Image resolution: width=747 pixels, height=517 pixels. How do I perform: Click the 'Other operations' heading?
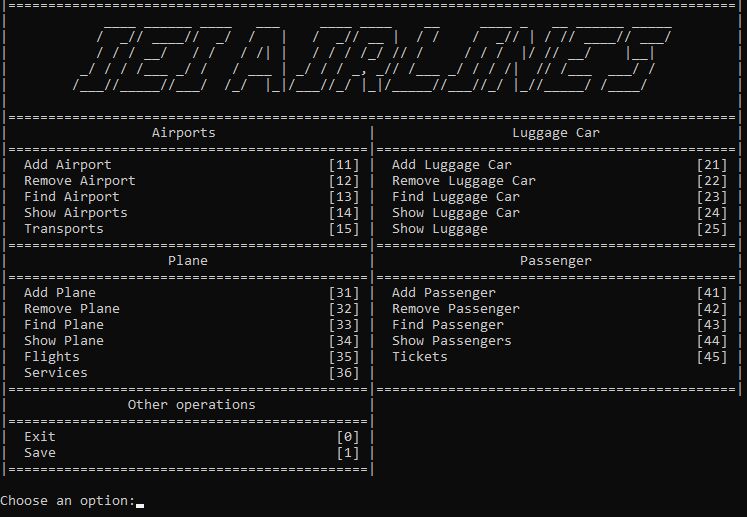(192, 405)
